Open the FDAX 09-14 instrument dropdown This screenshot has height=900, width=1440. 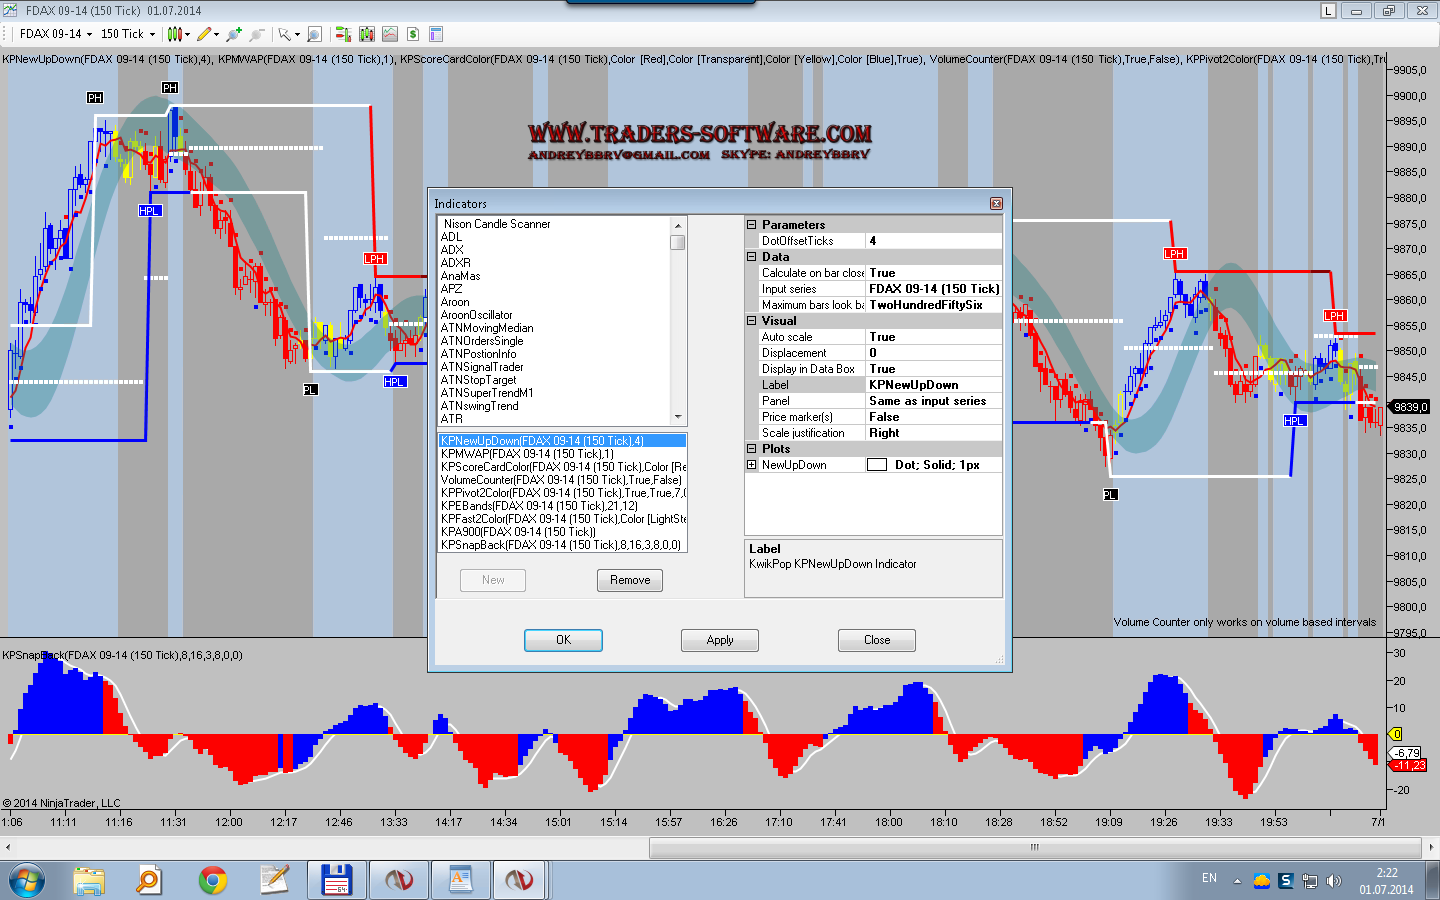pyautogui.click(x=56, y=34)
